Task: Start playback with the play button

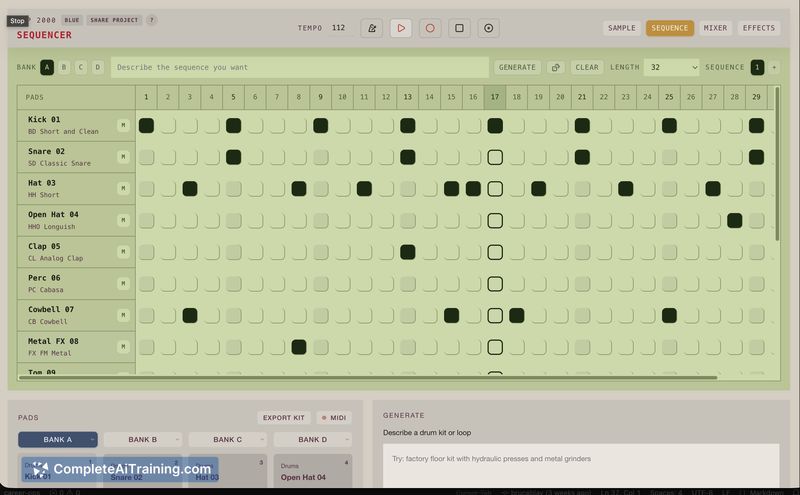Action: pyautogui.click(x=401, y=28)
